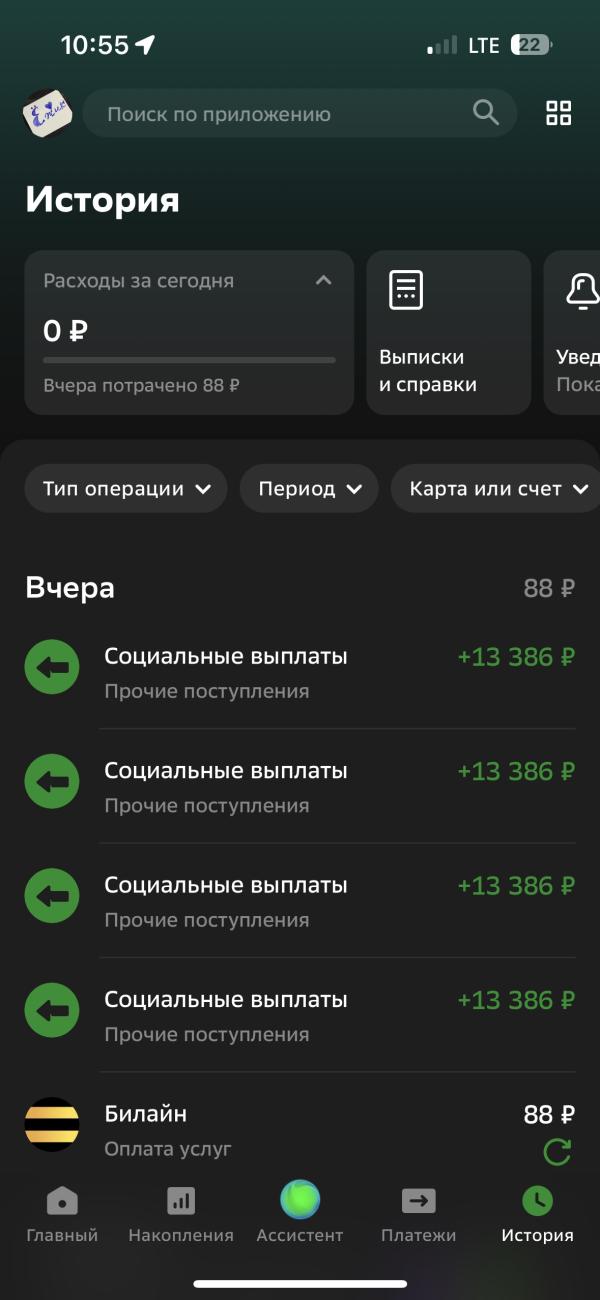Tap the Билайн logo icon
Screen dimensions: 600x1300
[x=52, y=1124]
